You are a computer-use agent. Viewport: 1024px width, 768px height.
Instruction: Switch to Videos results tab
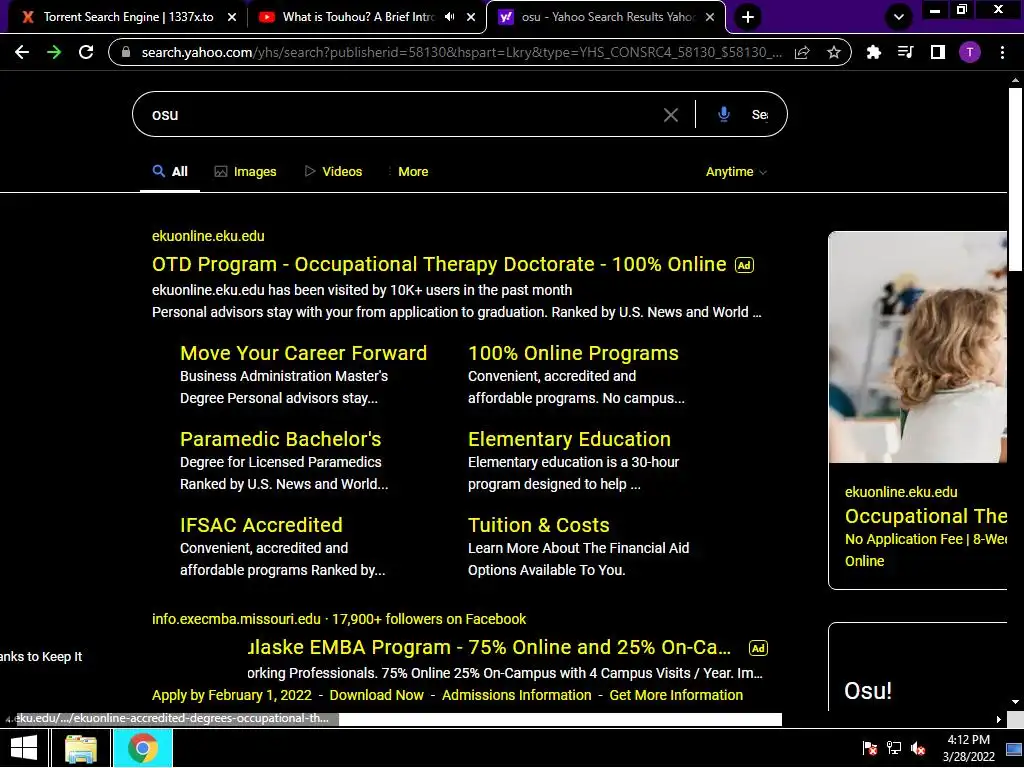coord(333,172)
